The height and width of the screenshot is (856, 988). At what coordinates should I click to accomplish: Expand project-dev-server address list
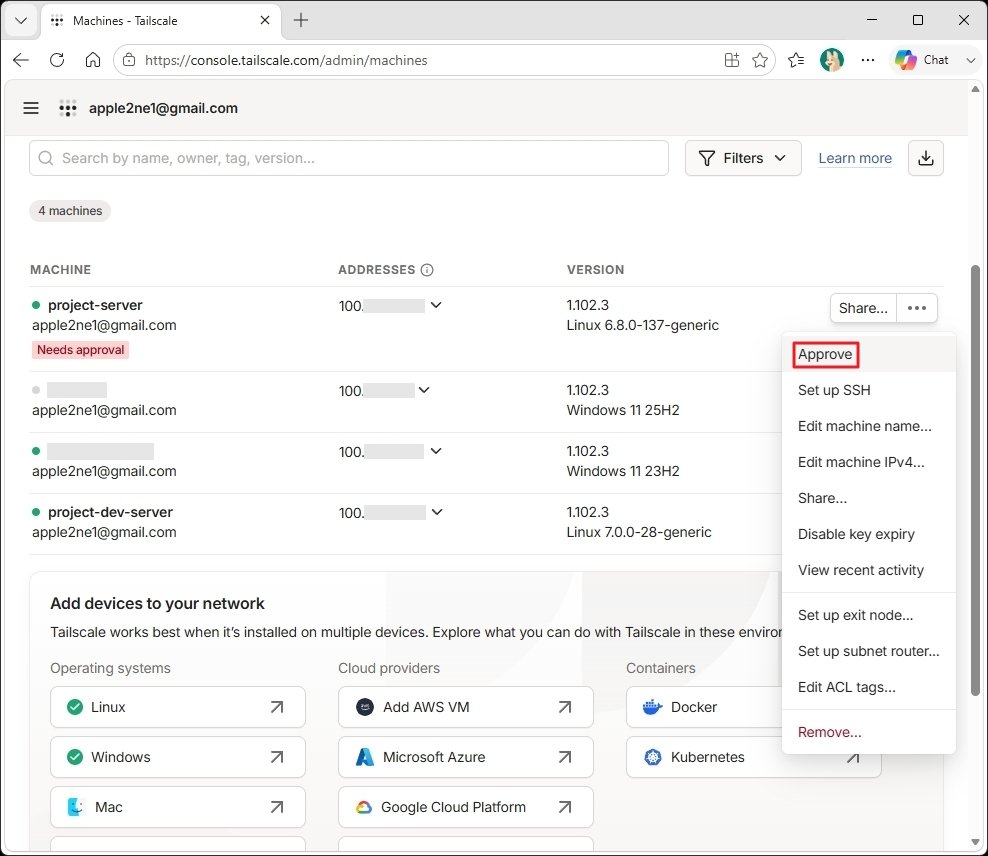point(437,512)
